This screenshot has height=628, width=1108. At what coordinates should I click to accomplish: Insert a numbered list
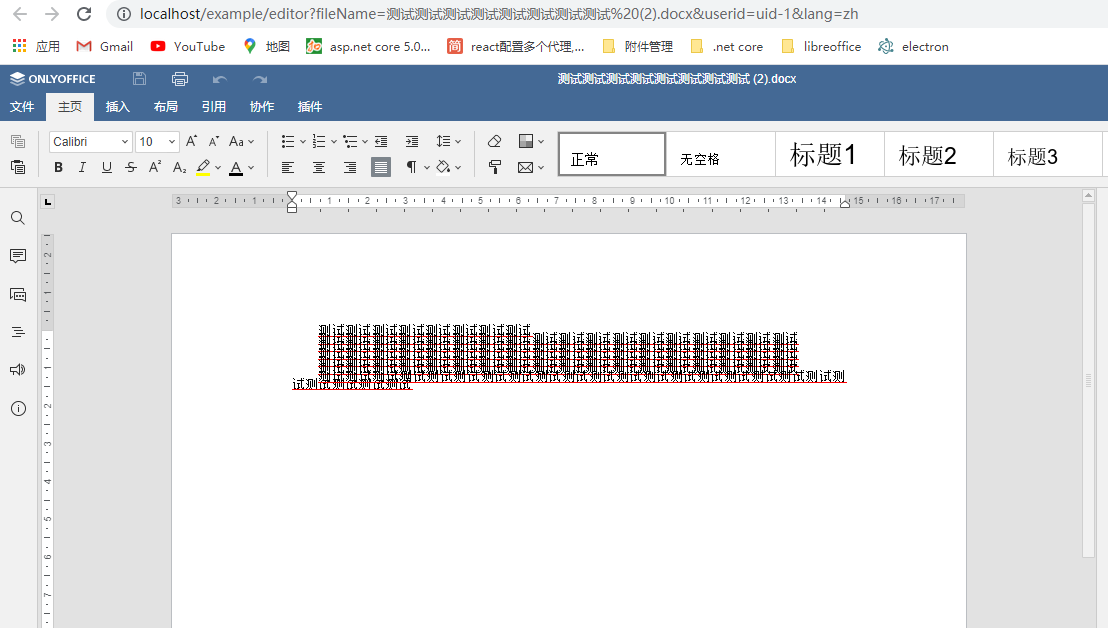tap(319, 141)
